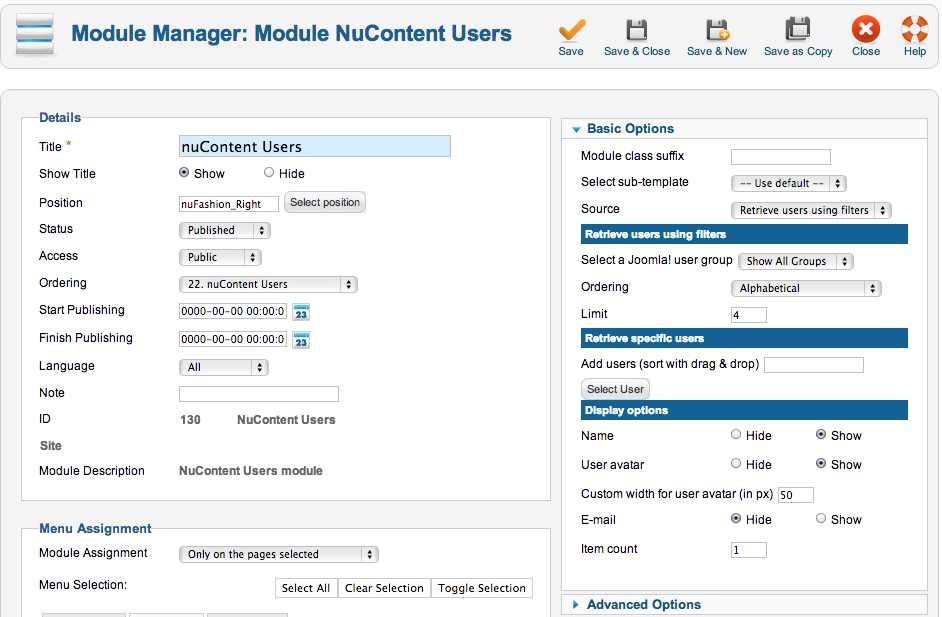942x617 pixels.
Task: Set Name display option to Hide
Action: 736,434
